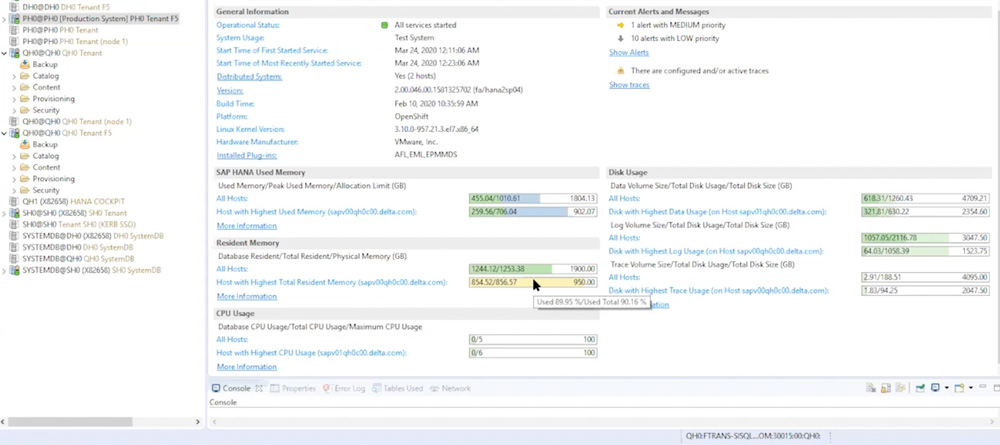Image resolution: width=1000 pixels, height=445 pixels.
Task: Click the Display Selected Console monitor icon
Action: click(x=935, y=388)
